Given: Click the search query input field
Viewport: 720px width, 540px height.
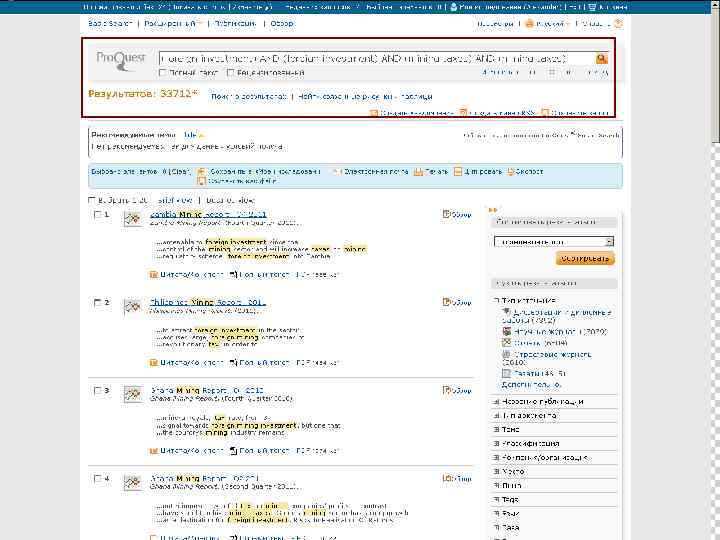Looking at the screenshot, I should tap(377, 58).
